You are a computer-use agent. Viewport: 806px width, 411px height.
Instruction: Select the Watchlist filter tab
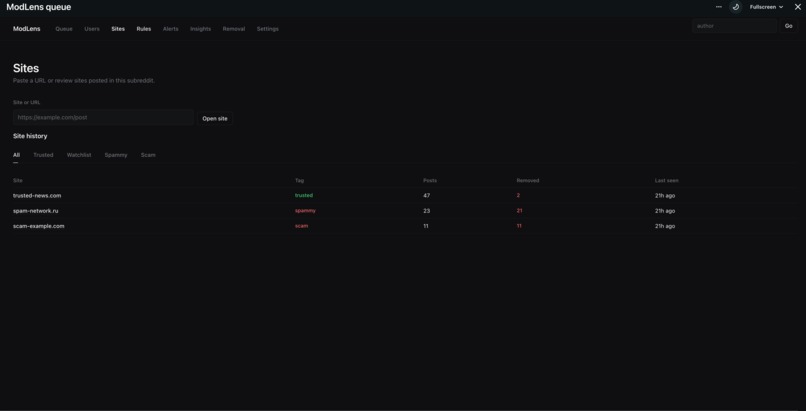tap(79, 155)
